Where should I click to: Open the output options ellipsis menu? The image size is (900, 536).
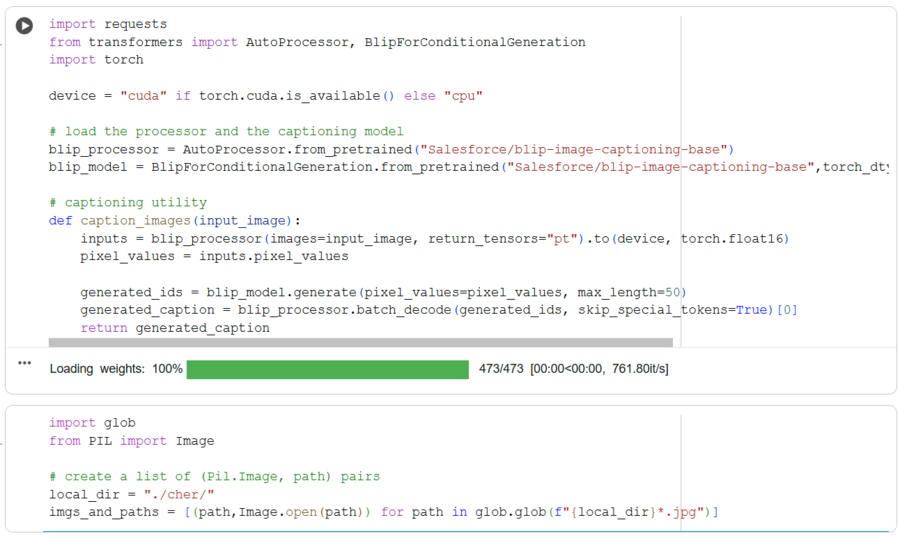coord(25,363)
